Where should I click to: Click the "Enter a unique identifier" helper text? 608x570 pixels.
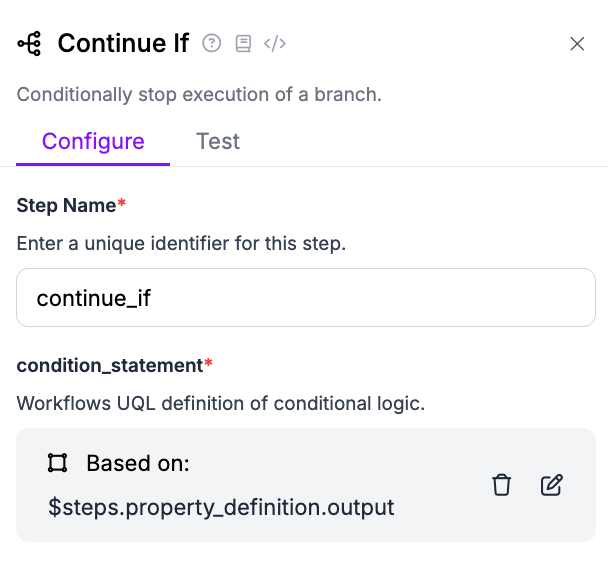(181, 243)
